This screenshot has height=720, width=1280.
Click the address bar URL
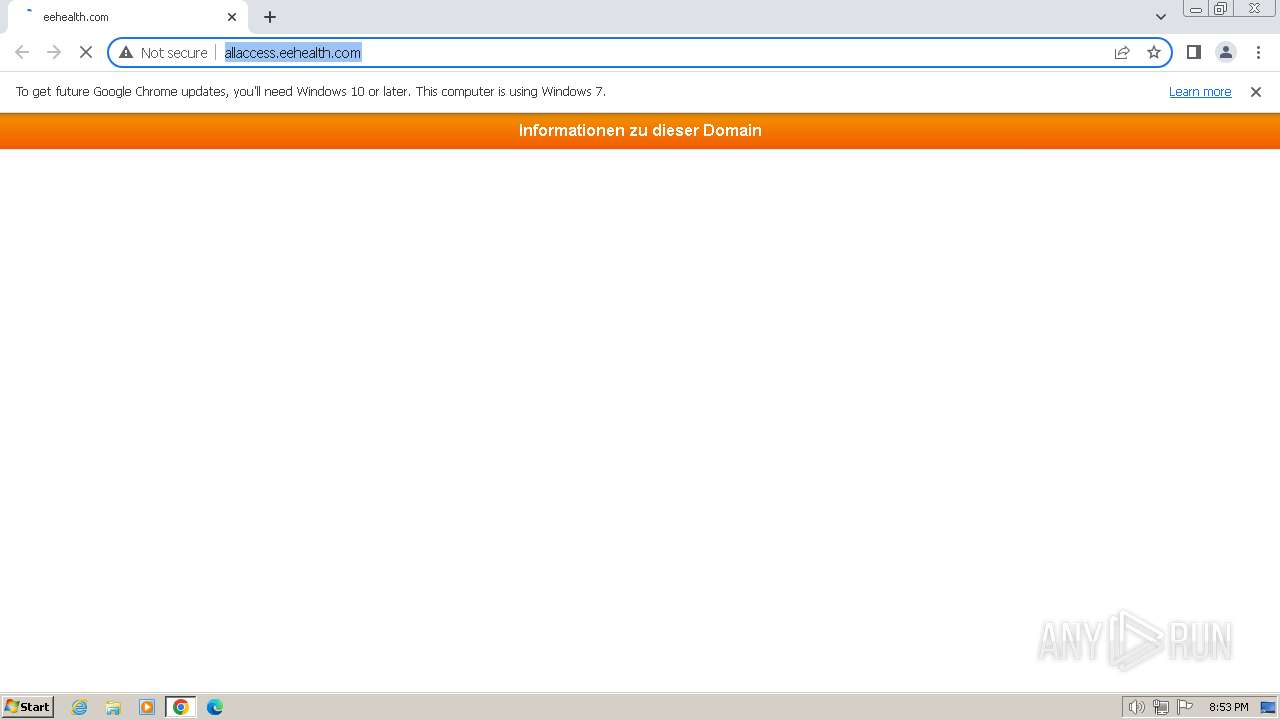[x=293, y=52]
